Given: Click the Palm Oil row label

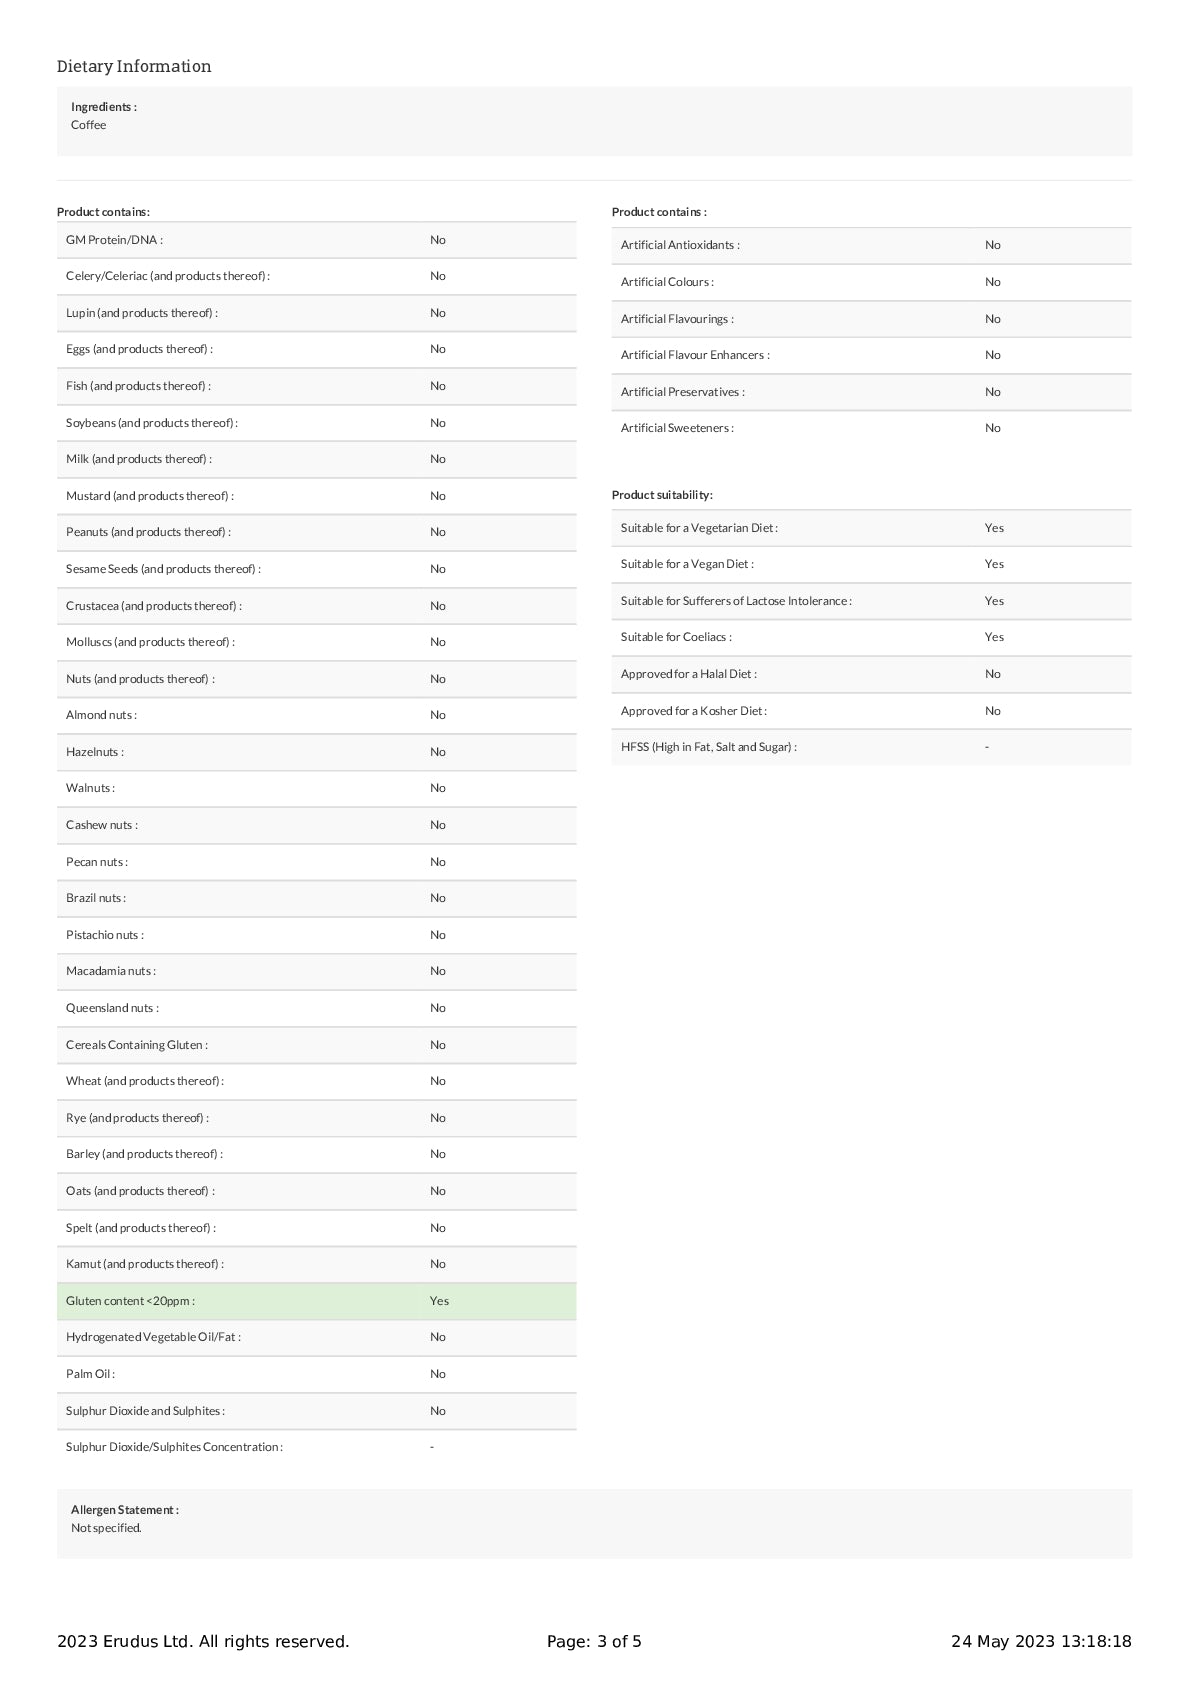Looking at the screenshot, I should click(90, 1374).
